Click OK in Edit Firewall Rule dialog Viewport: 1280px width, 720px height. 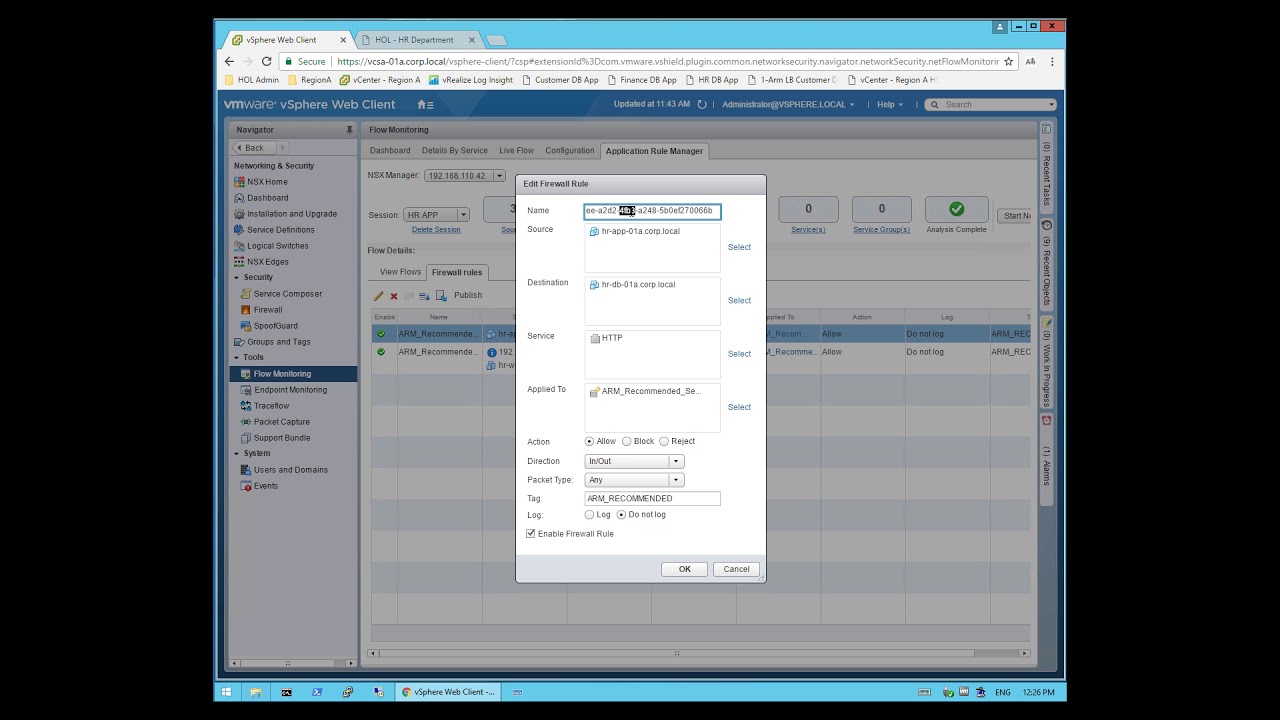coord(684,569)
